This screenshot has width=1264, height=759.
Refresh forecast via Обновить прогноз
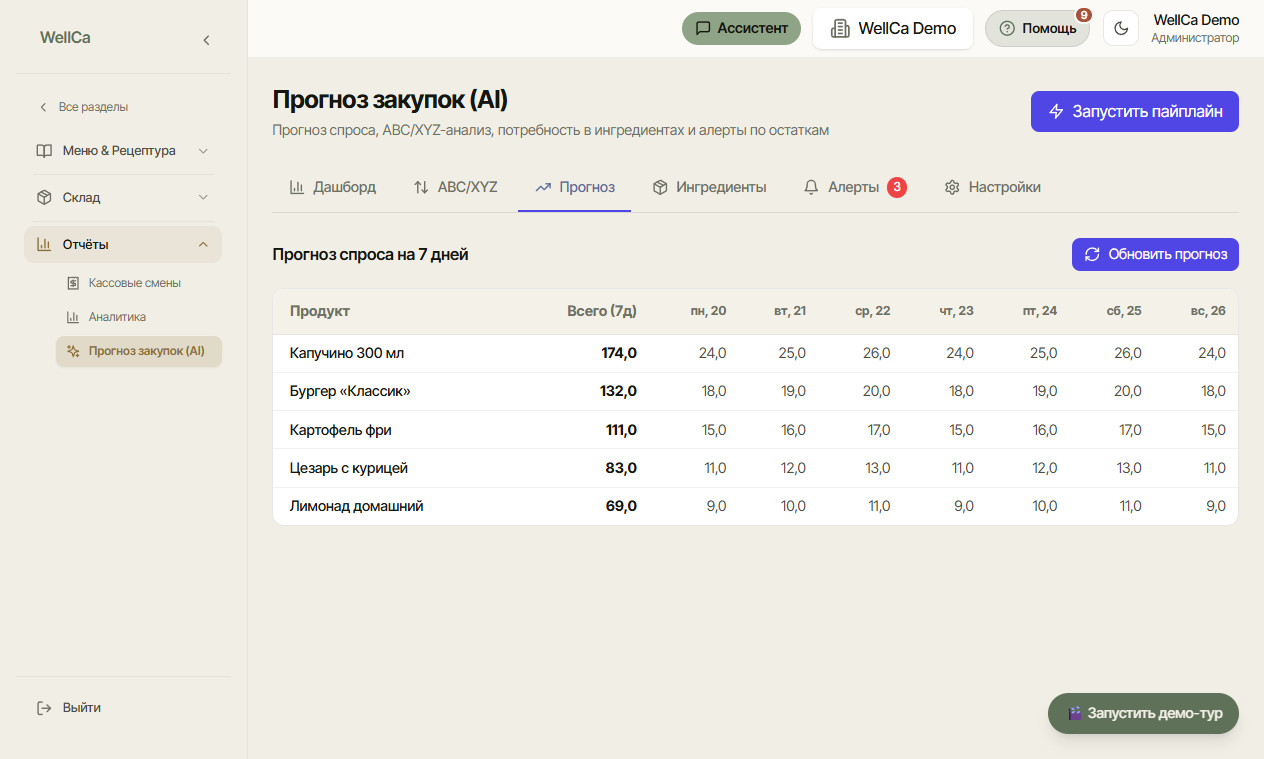pyautogui.click(x=1155, y=254)
